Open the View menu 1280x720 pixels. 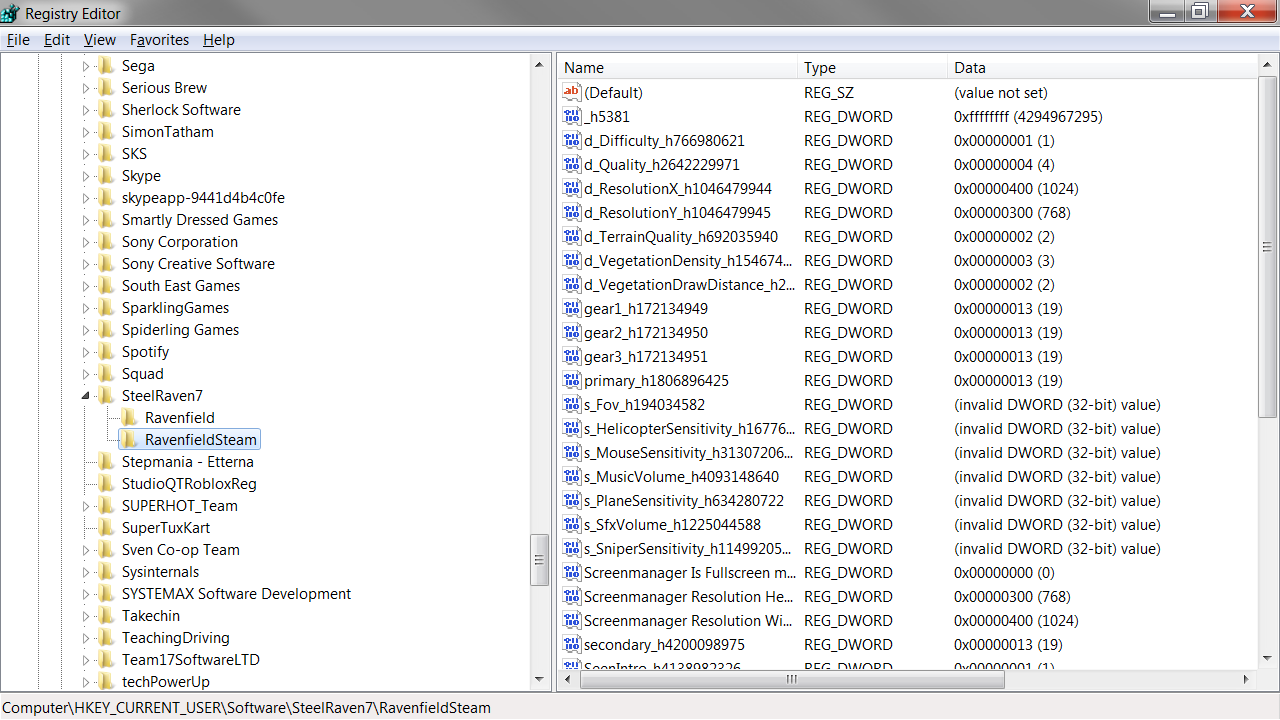[100, 40]
